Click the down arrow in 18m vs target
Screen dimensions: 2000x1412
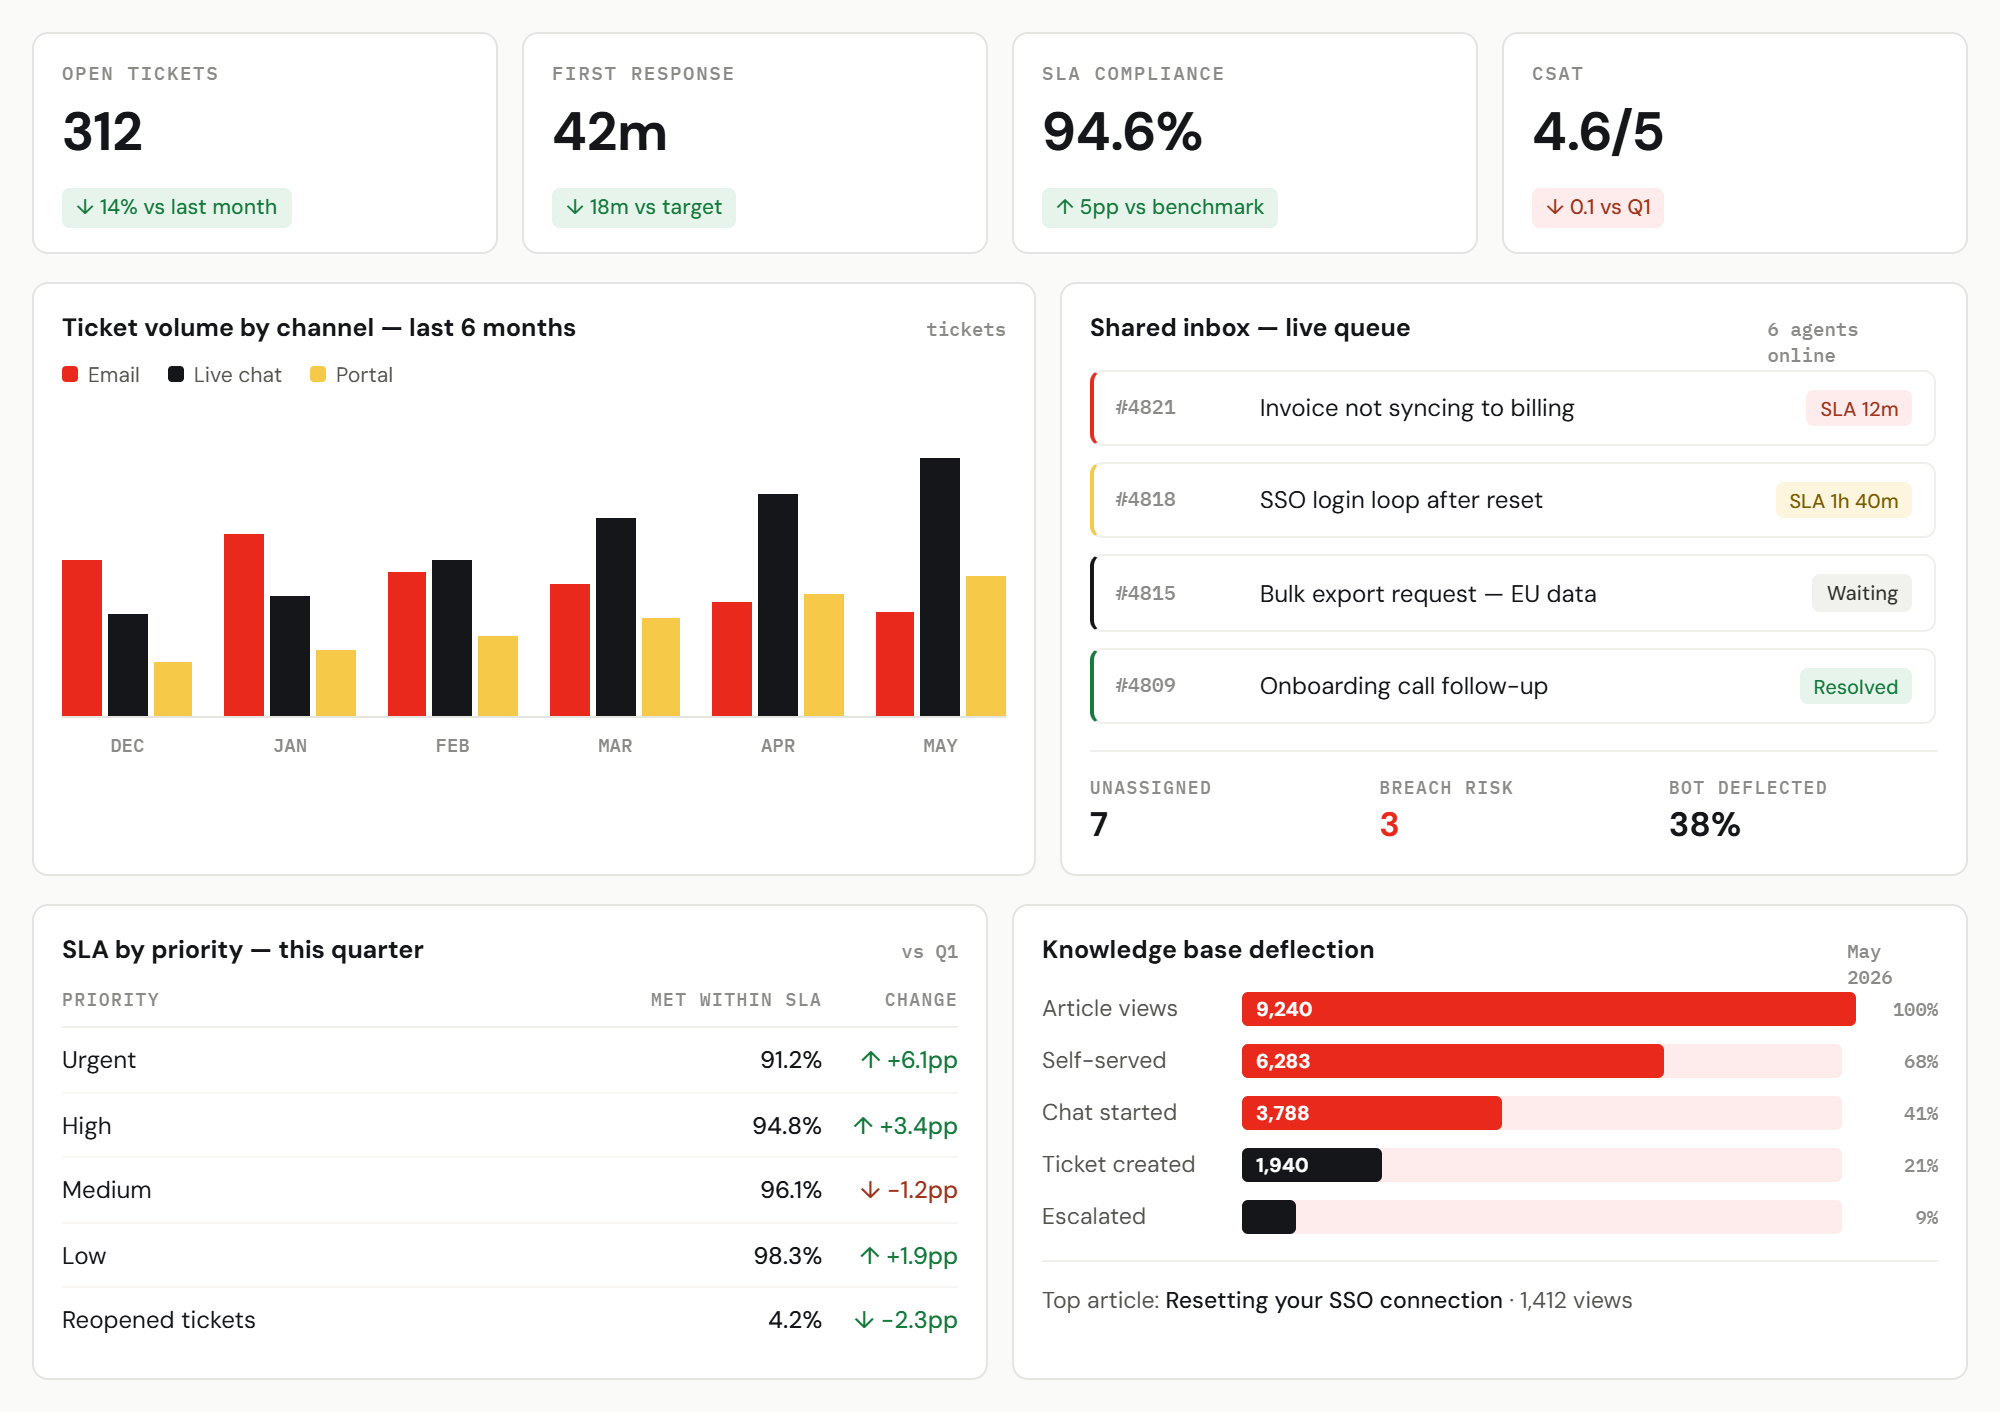(575, 207)
